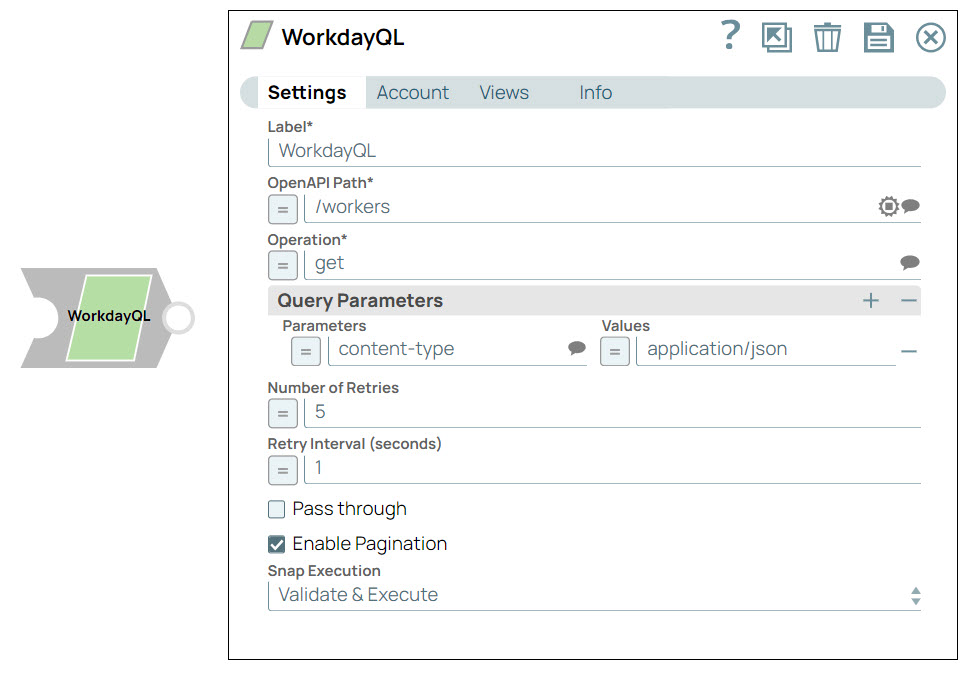Click the suggestion bubble for content-type parameter

coord(577,348)
